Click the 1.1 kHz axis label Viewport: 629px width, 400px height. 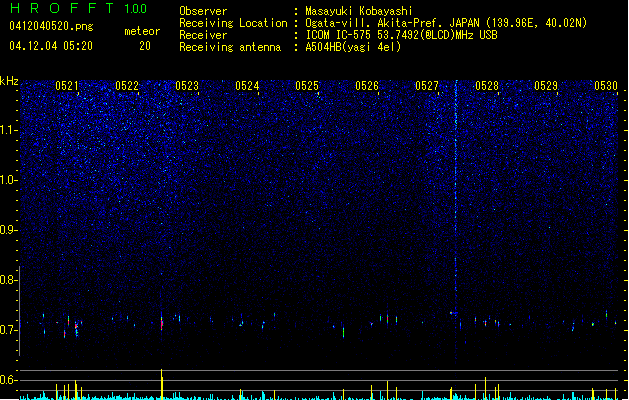(x=9, y=130)
